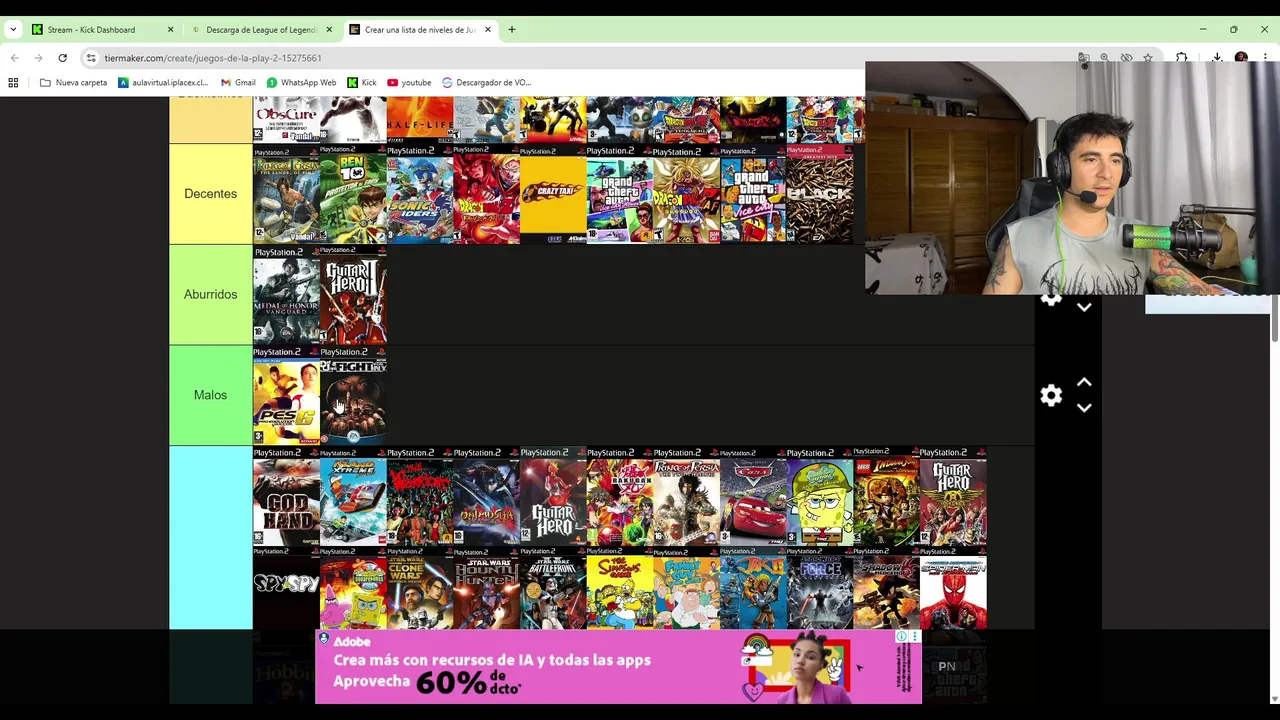This screenshot has height=720, width=1280.
Task: Select the Jak II cover
Action: (x=753, y=588)
